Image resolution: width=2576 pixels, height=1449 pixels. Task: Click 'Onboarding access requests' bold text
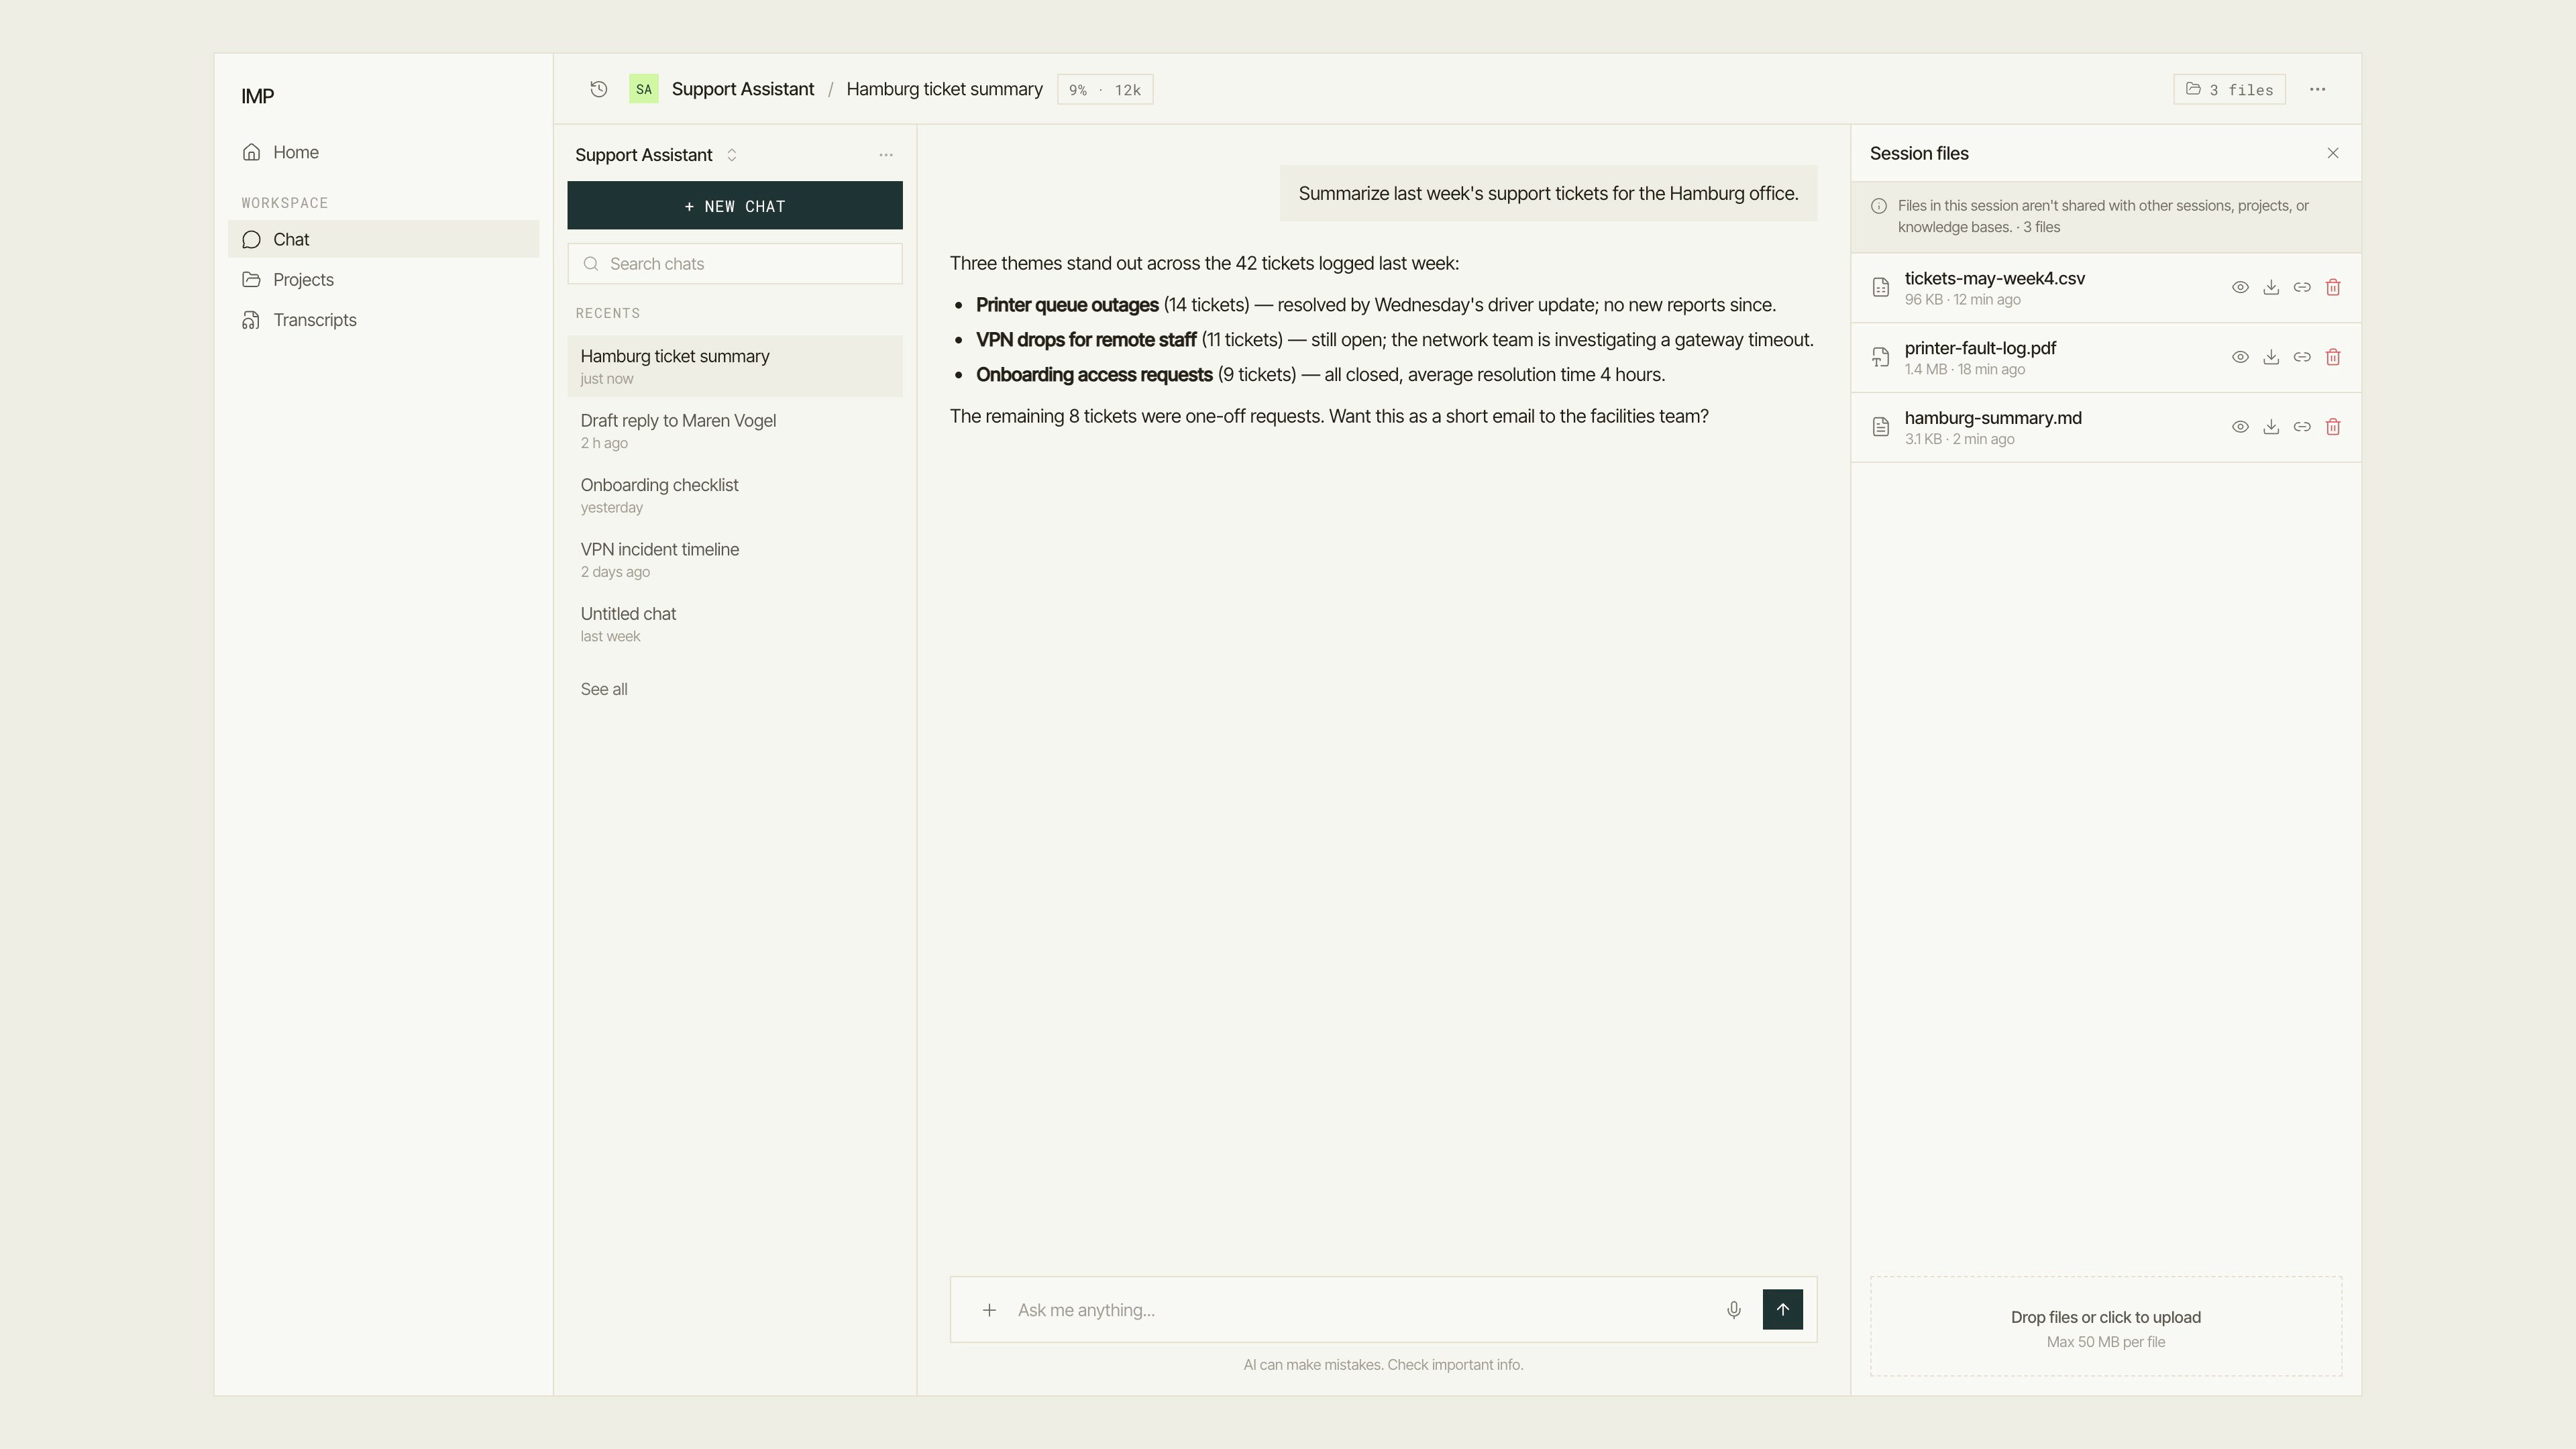pyautogui.click(x=1094, y=375)
